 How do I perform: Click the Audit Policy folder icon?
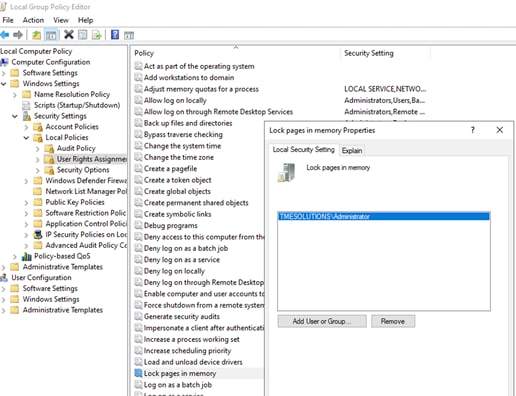pos(49,148)
